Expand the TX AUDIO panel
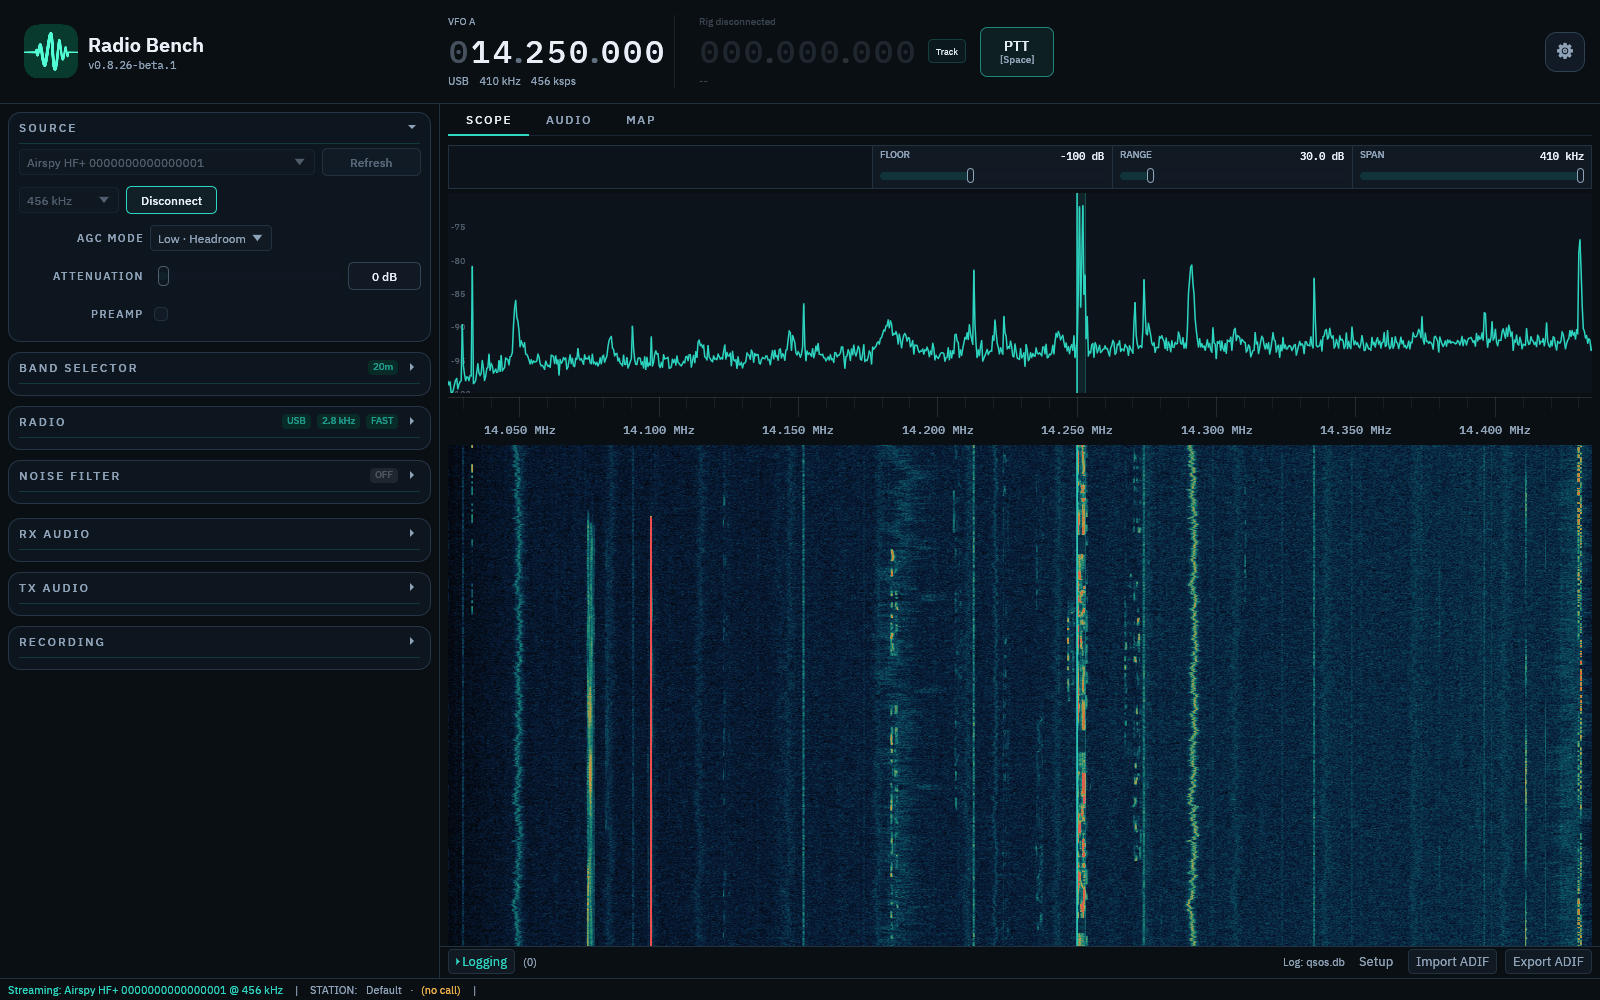1600x1000 pixels. (412, 587)
